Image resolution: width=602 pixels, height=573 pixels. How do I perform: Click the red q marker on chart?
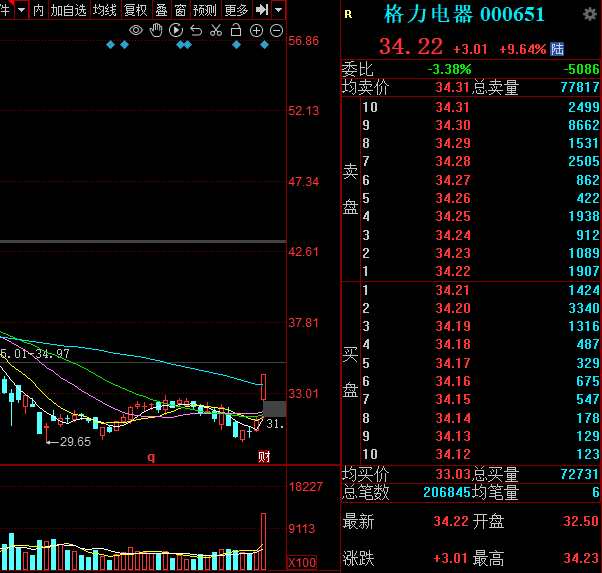pyautogui.click(x=151, y=457)
